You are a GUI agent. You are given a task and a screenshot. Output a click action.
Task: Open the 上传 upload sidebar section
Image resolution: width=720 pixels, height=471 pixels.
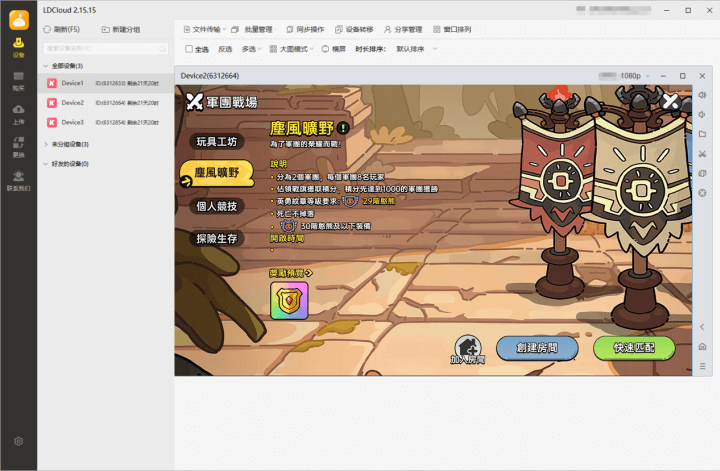tap(18, 115)
